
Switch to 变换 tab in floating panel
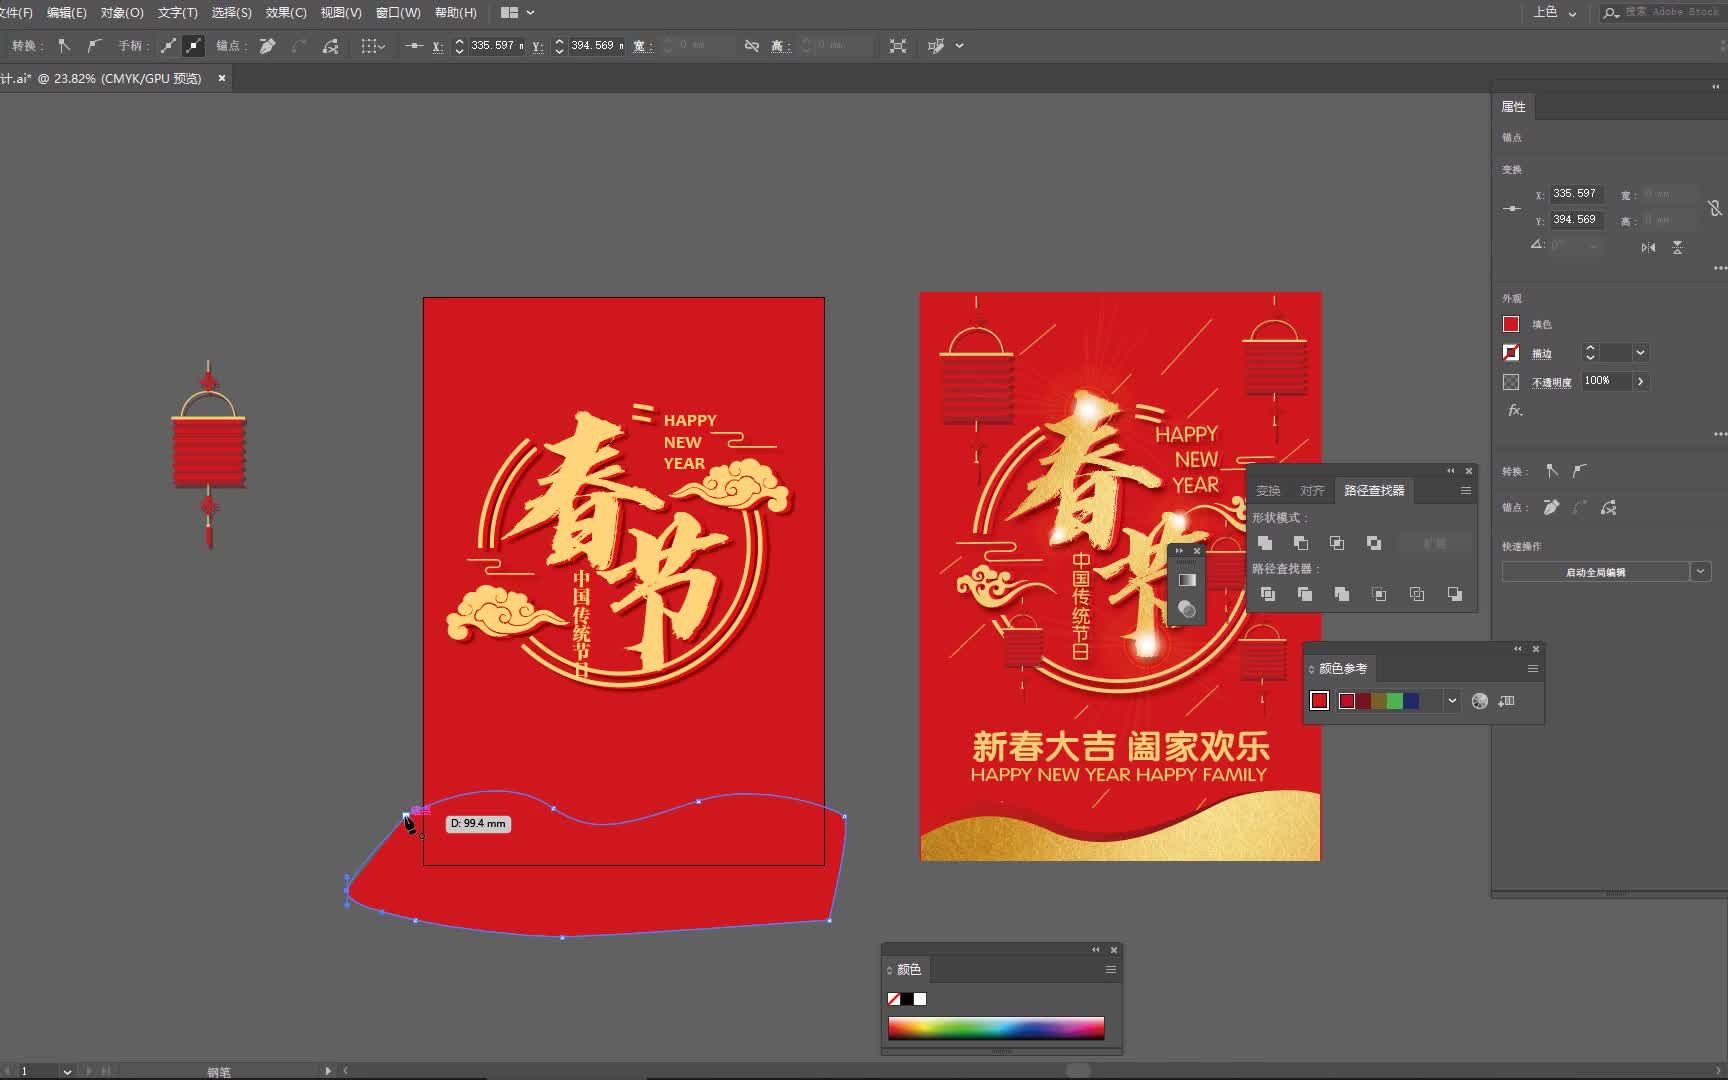tap(1268, 491)
